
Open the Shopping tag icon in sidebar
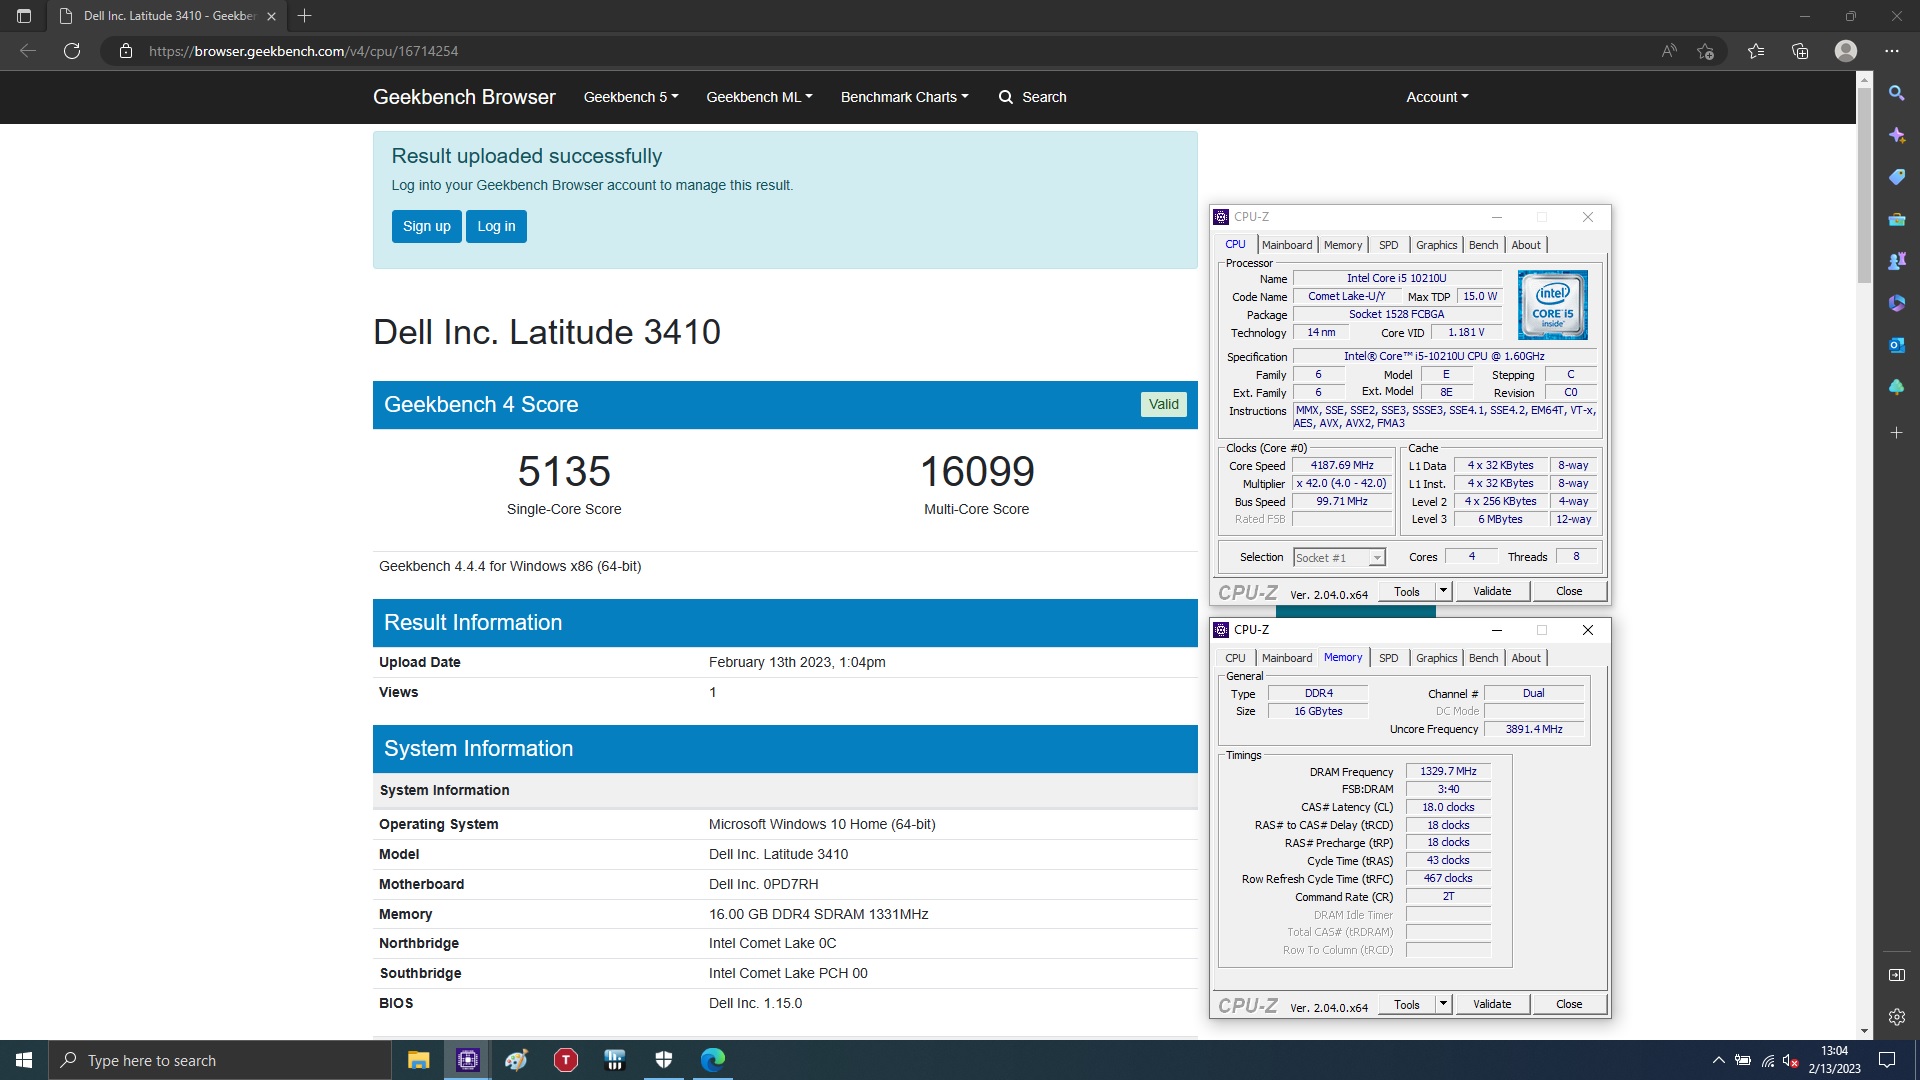tap(1896, 177)
